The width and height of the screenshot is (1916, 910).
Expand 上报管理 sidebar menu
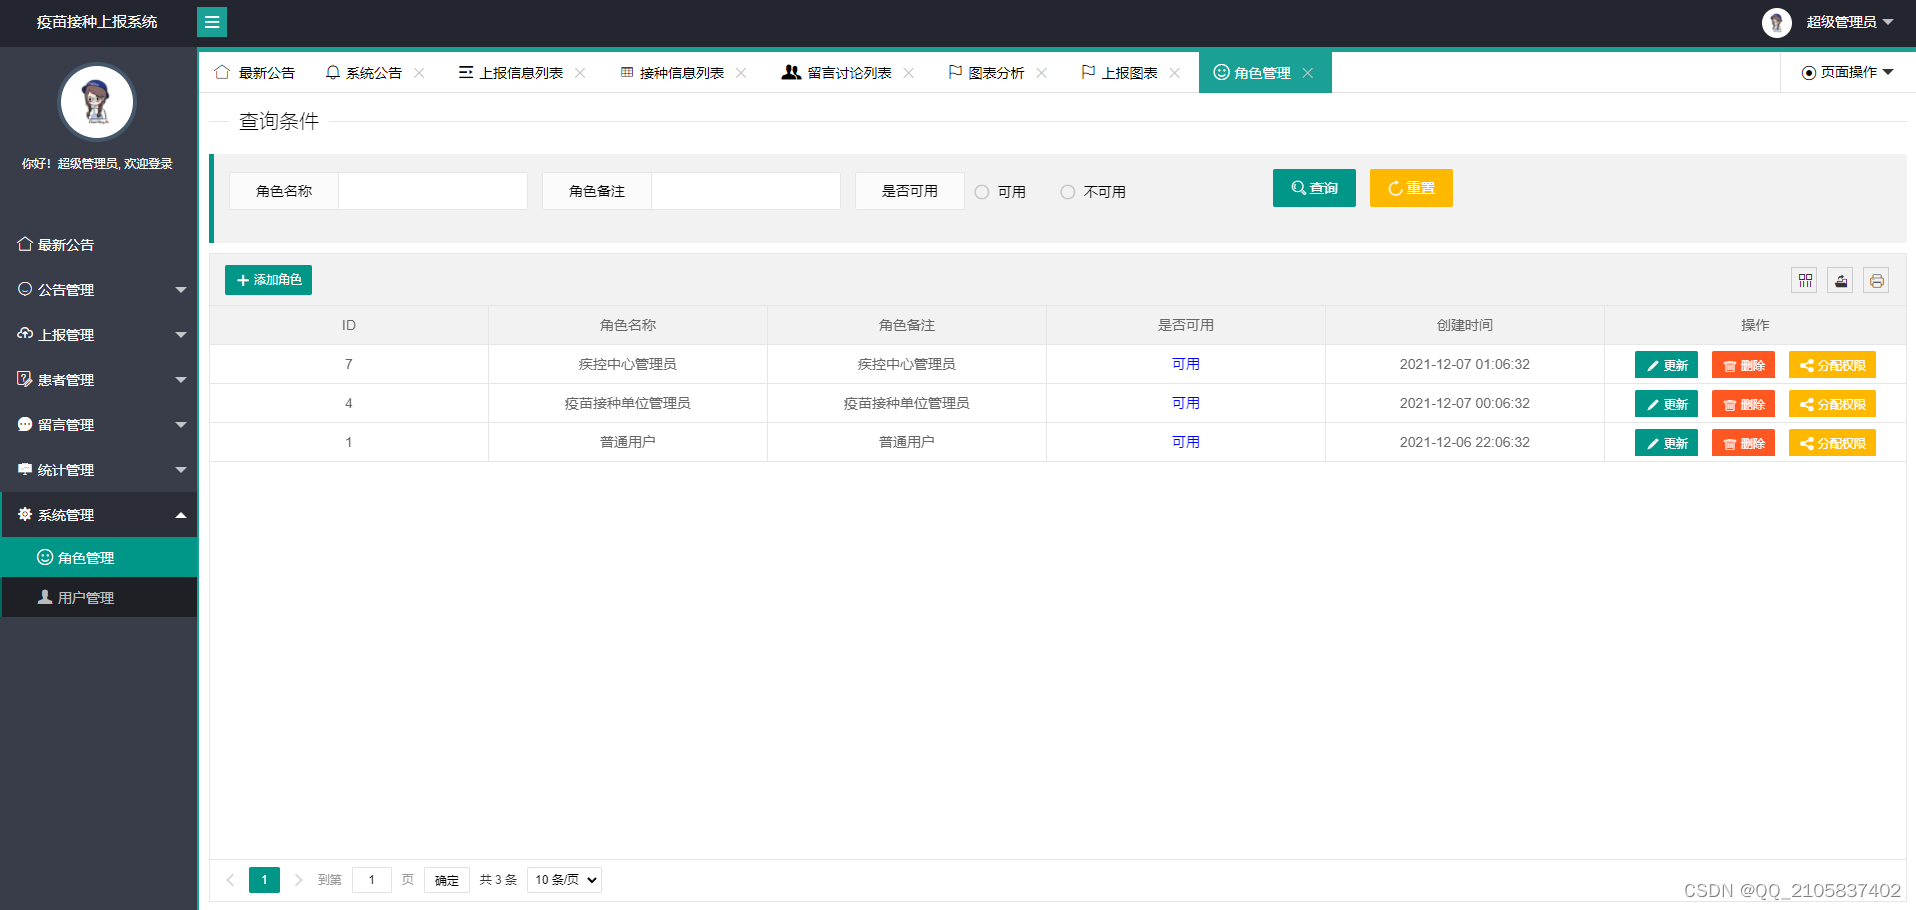coord(99,335)
